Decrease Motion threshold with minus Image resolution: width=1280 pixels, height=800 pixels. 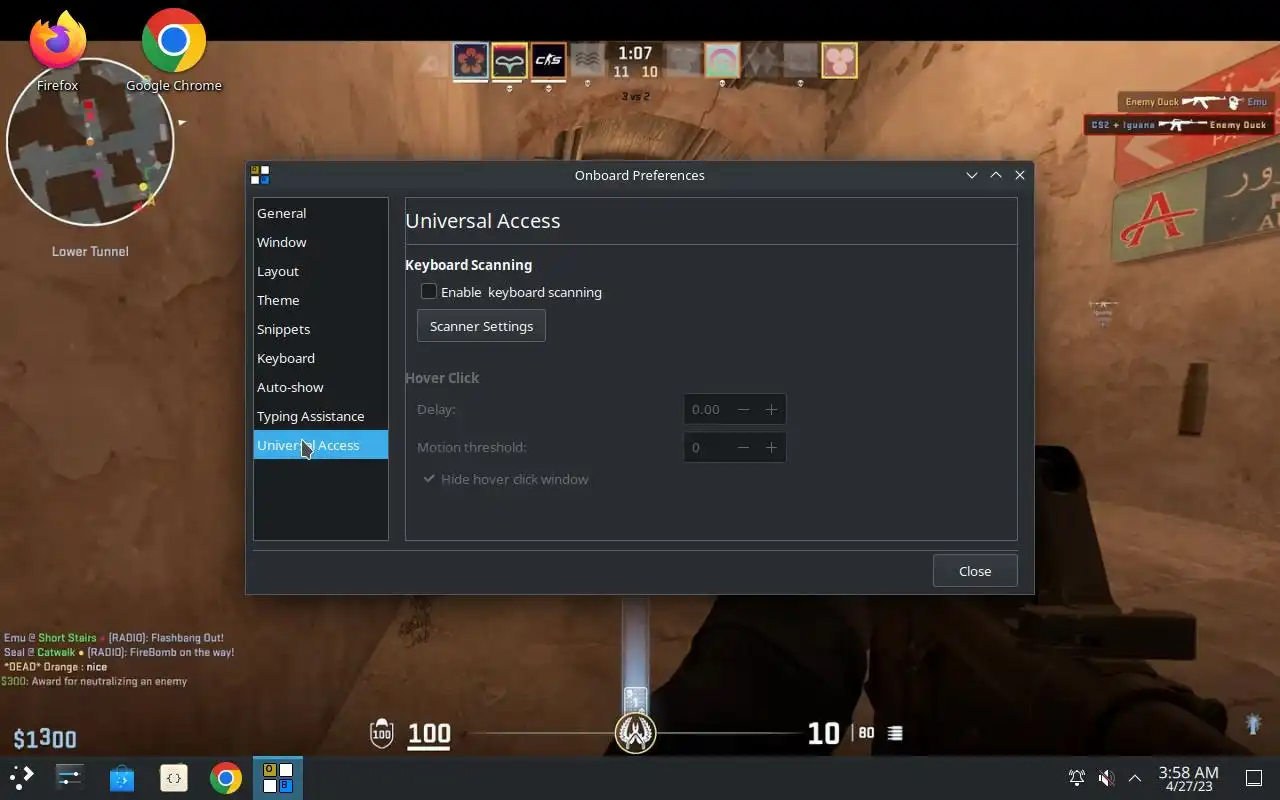pos(743,447)
